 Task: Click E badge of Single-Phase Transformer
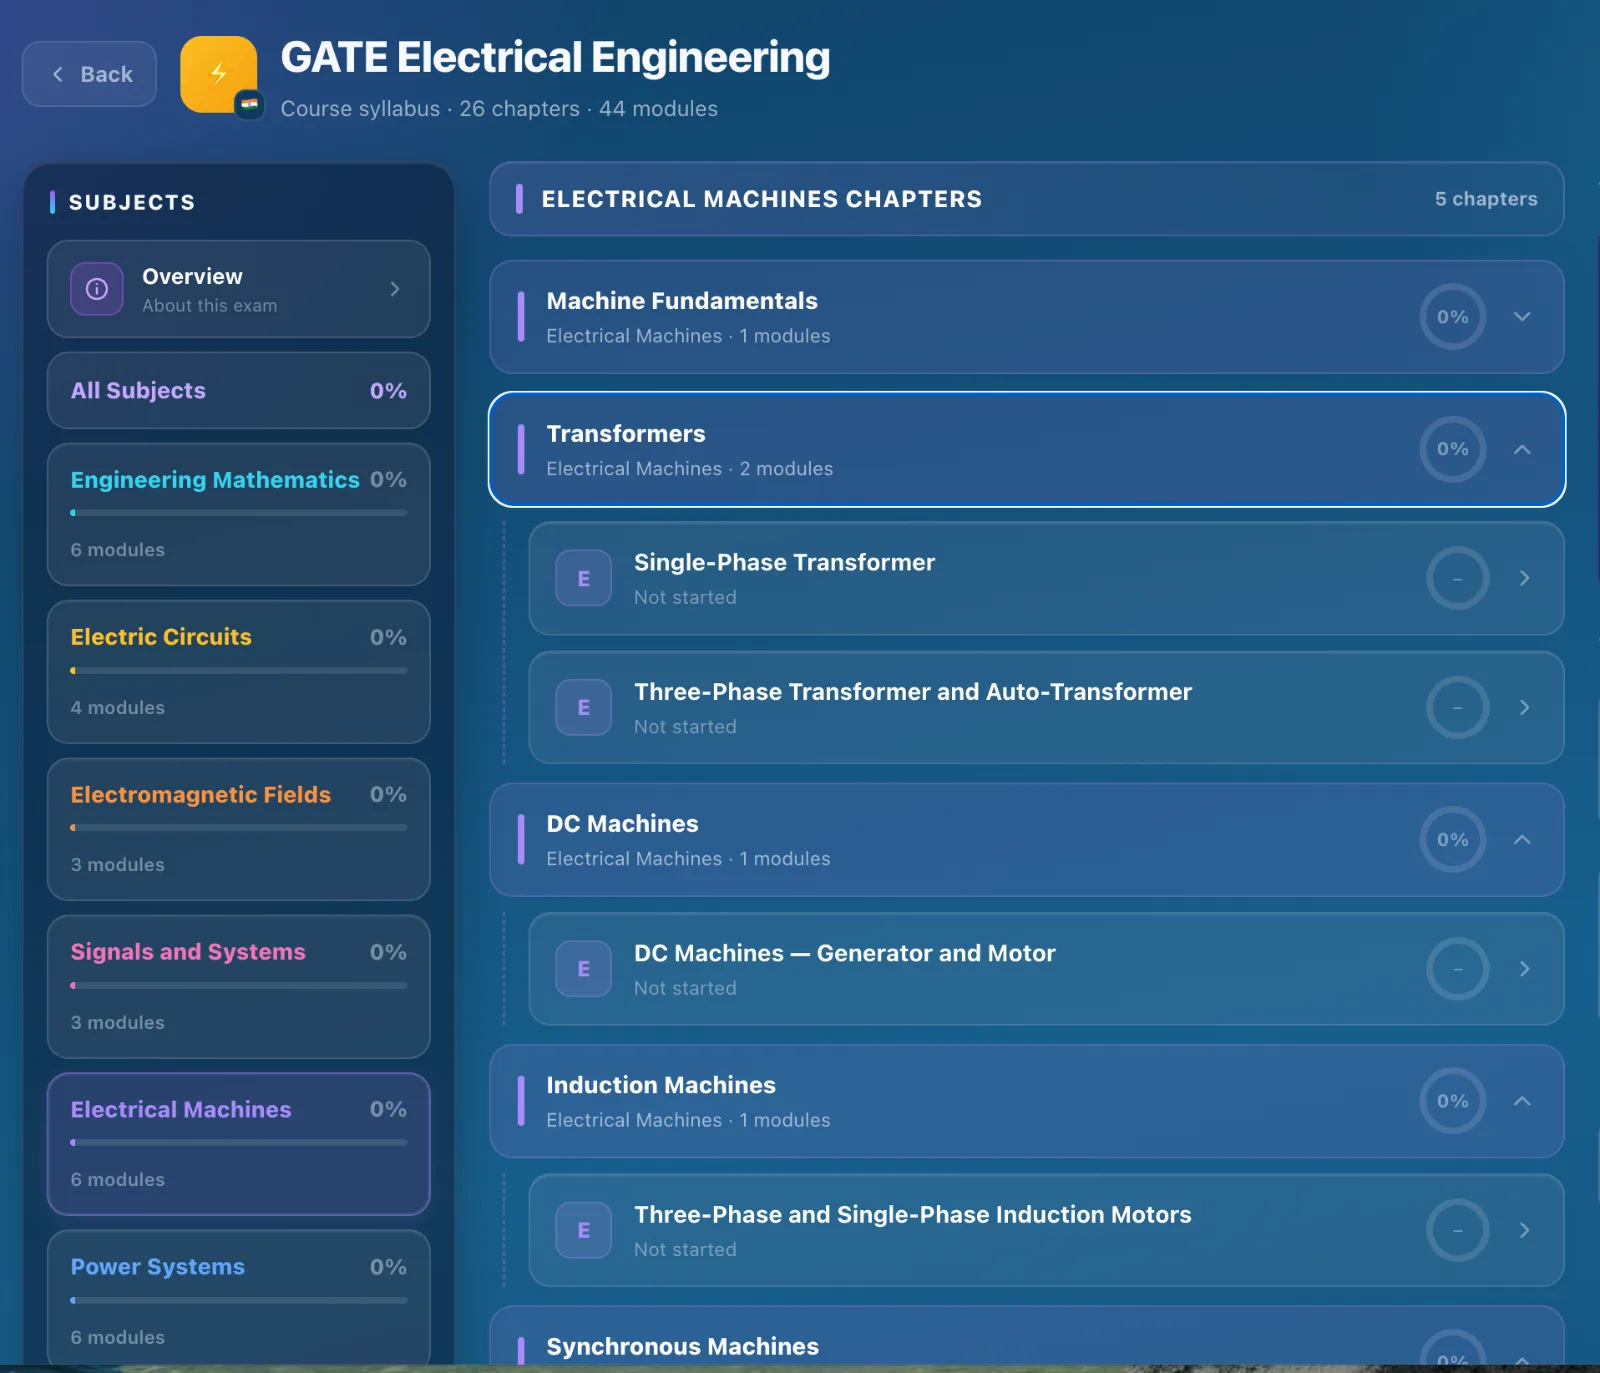tap(584, 578)
